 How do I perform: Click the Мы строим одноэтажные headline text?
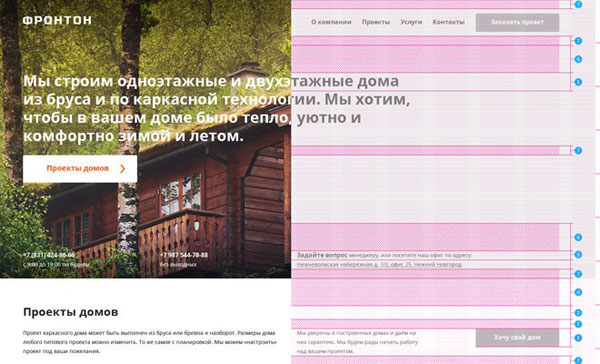click(x=216, y=108)
